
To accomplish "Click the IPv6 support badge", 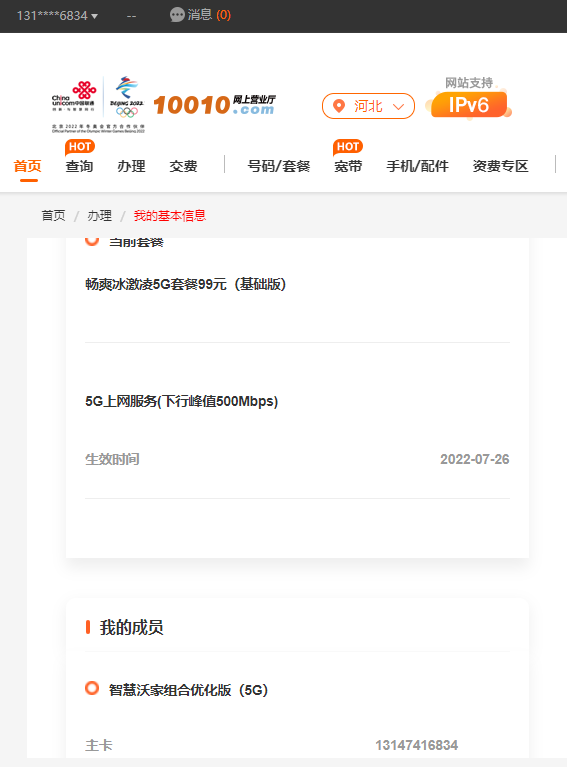I will 469,105.
